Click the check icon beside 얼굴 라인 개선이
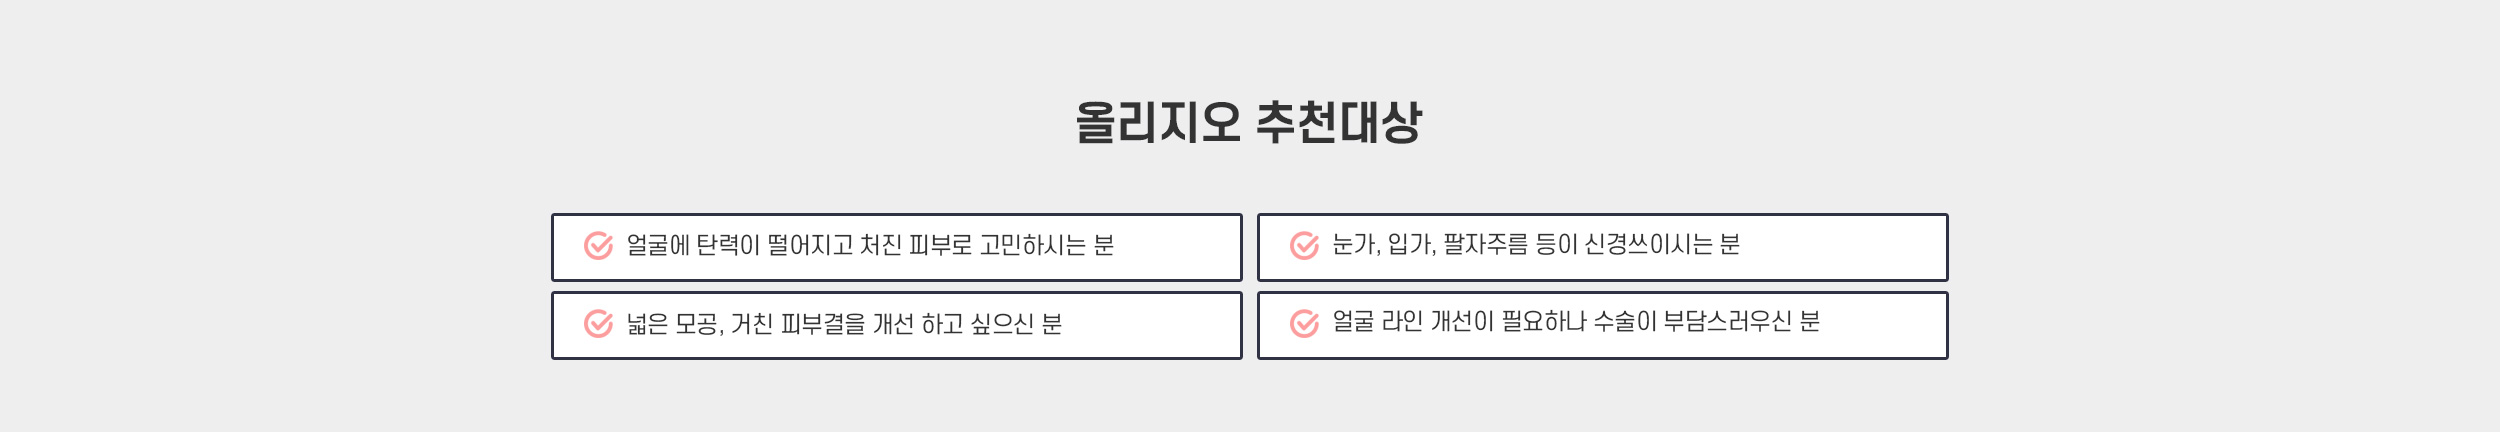This screenshot has width=2500, height=432. point(1304,323)
